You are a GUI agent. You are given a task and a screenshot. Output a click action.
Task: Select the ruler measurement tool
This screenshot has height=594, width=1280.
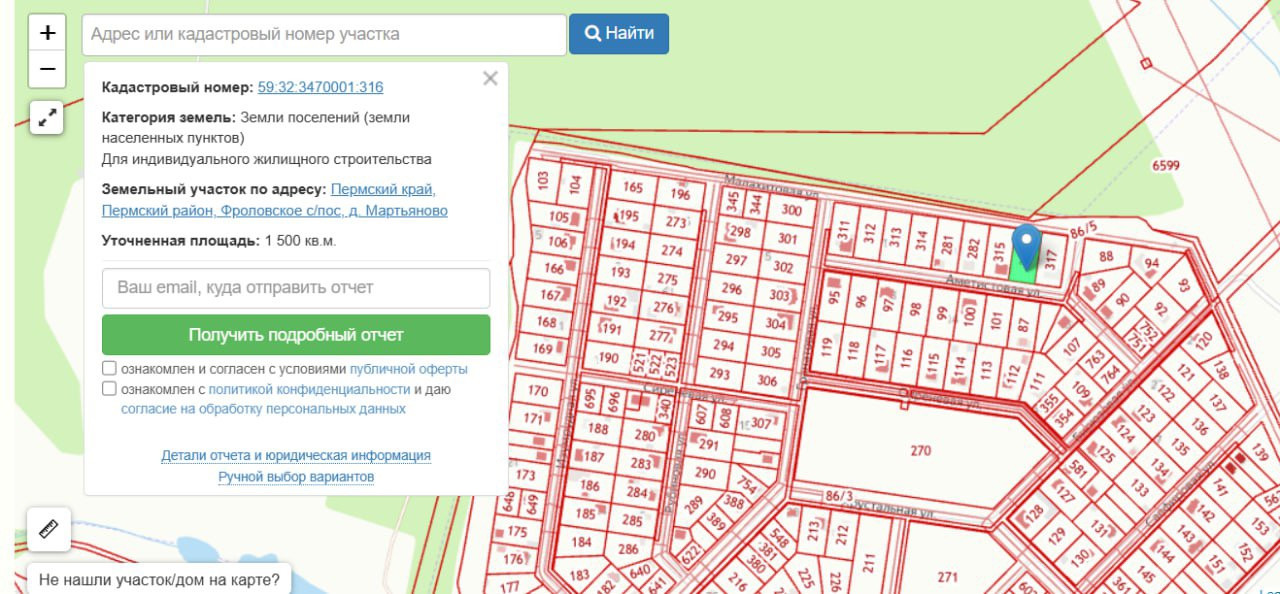[49, 529]
